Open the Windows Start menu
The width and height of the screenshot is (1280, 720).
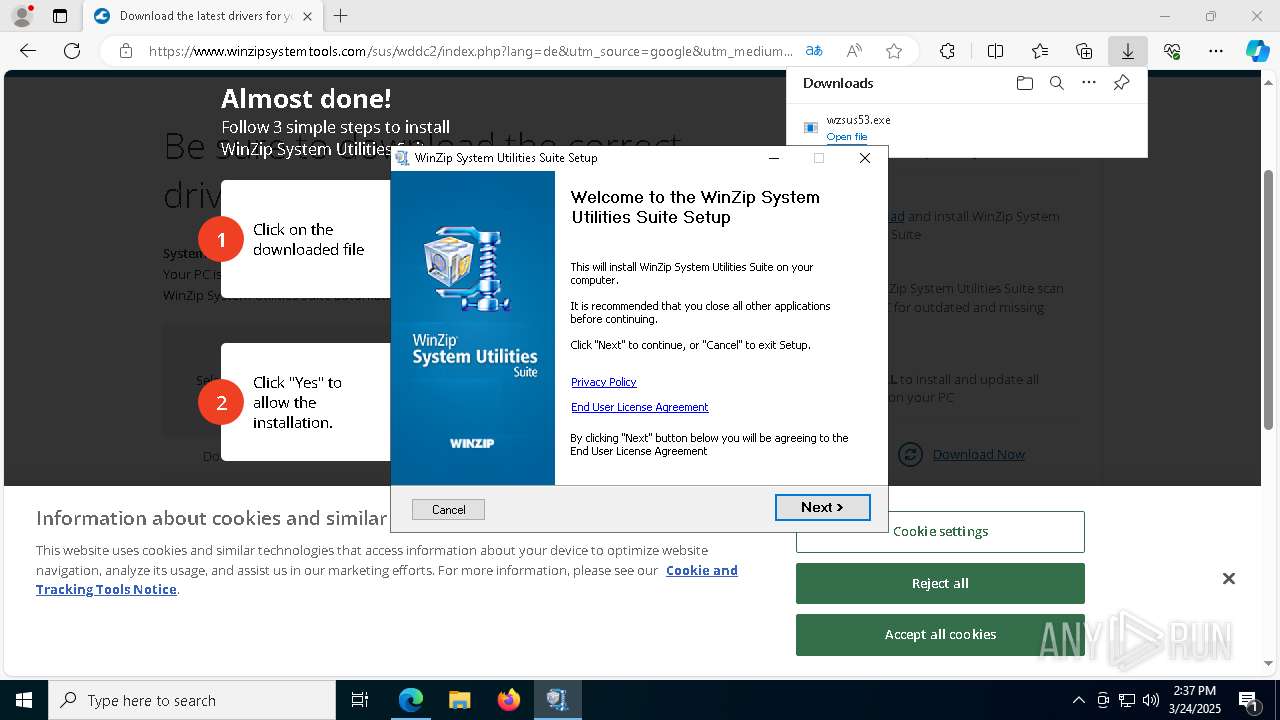point(24,700)
